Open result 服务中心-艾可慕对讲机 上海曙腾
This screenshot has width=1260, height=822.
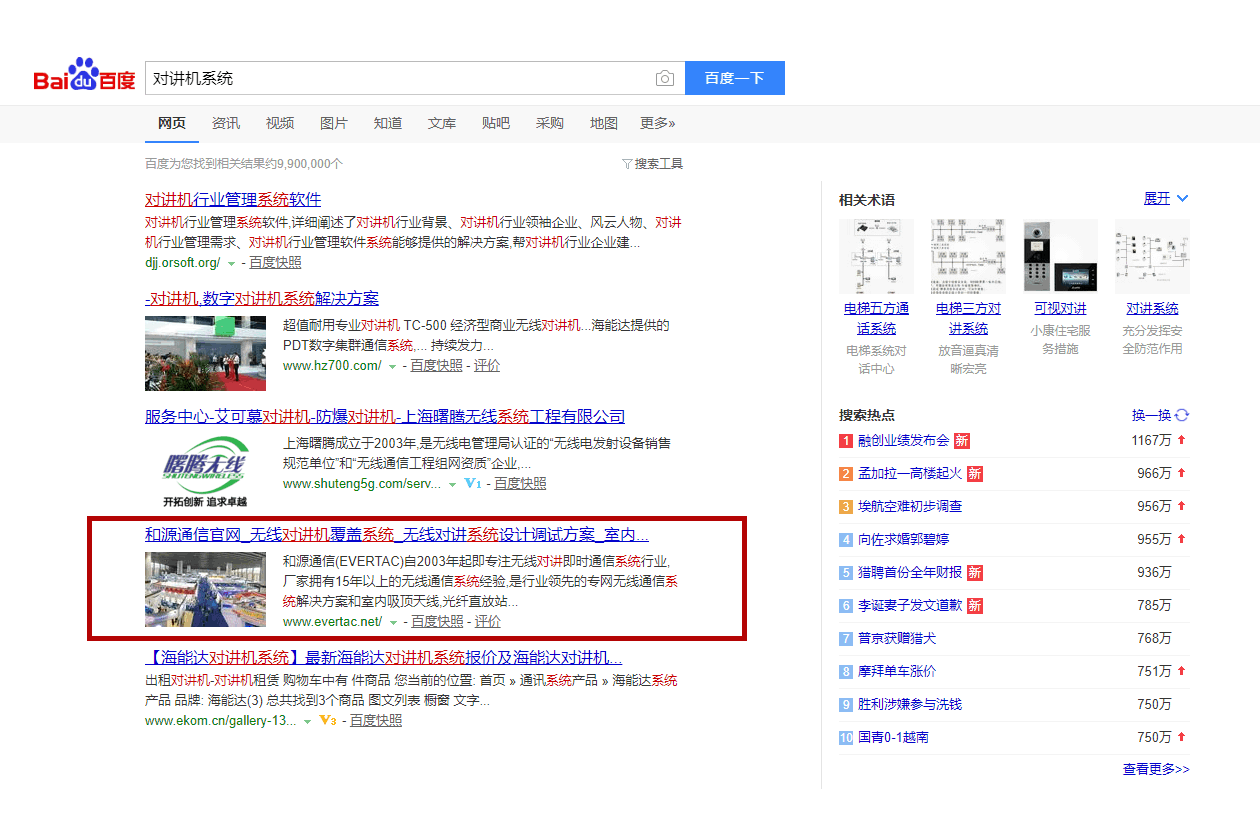pos(385,416)
